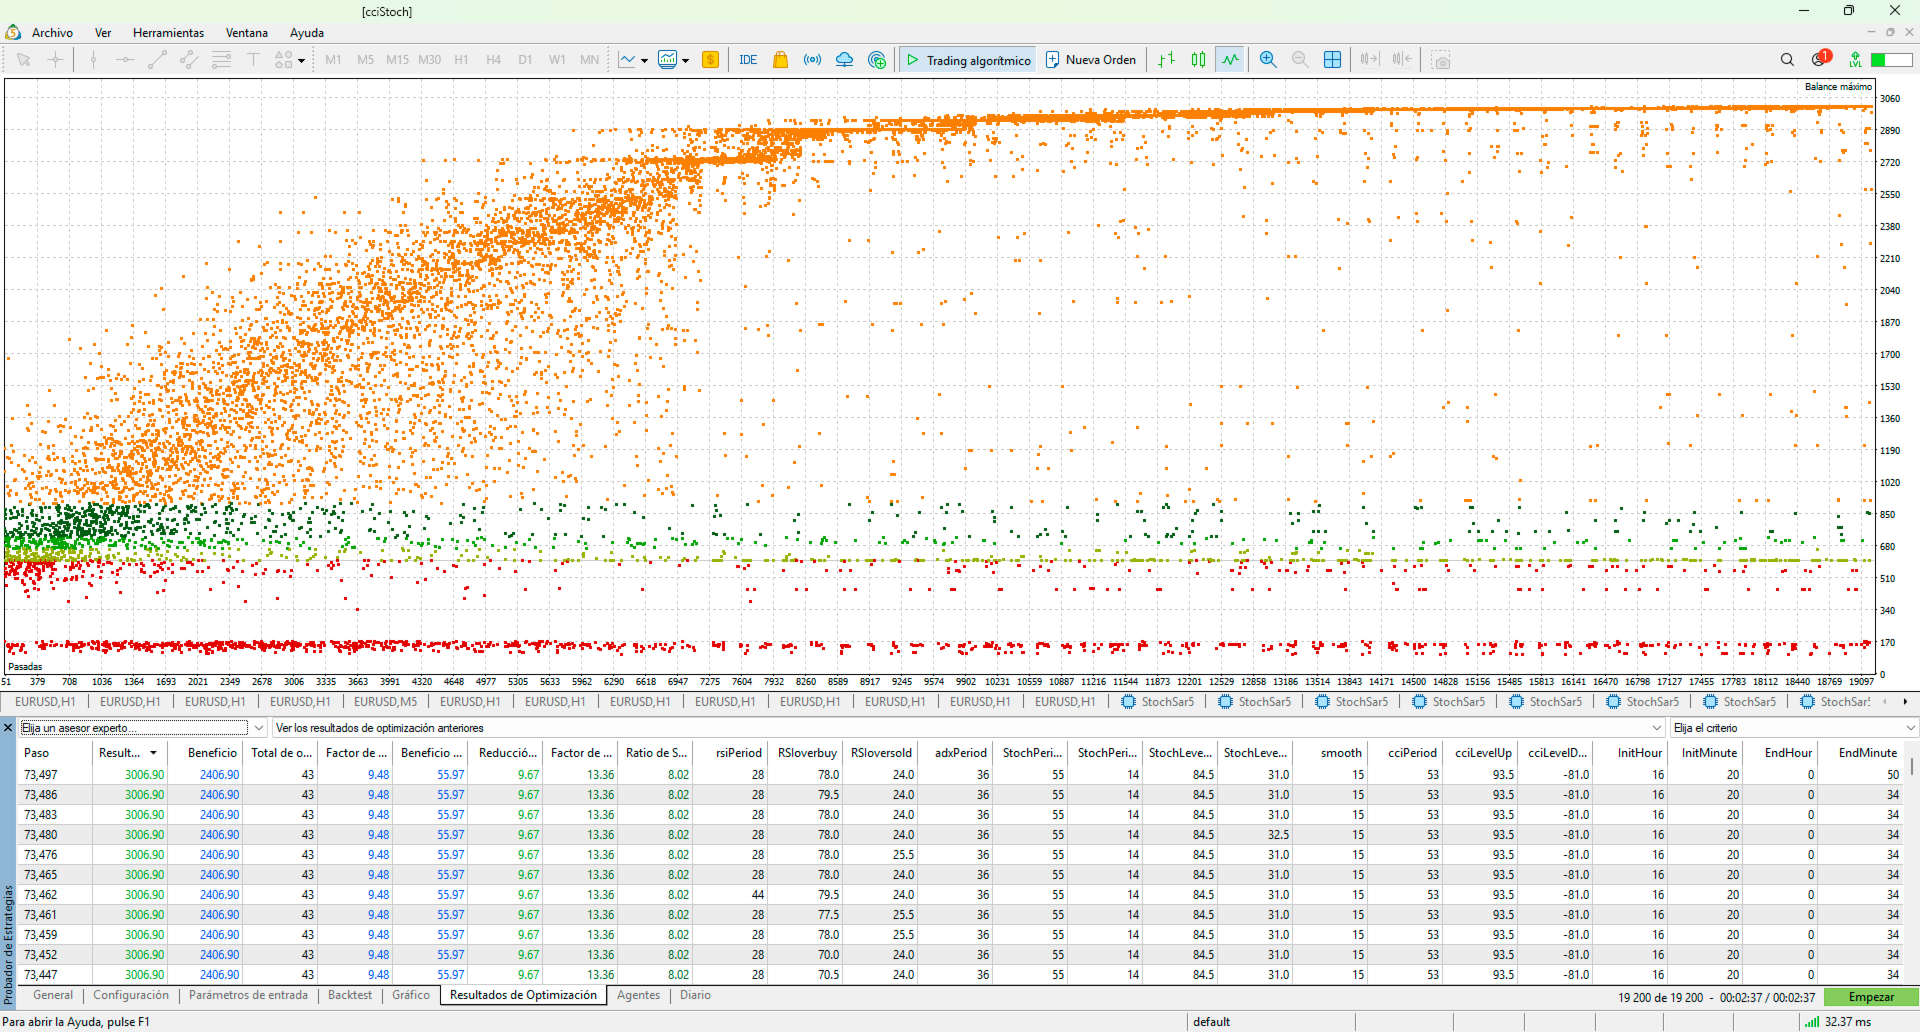Open the search magnifier icon
The height and width of the screenshot is (1032, 1920).
[x=1787, y=60]
